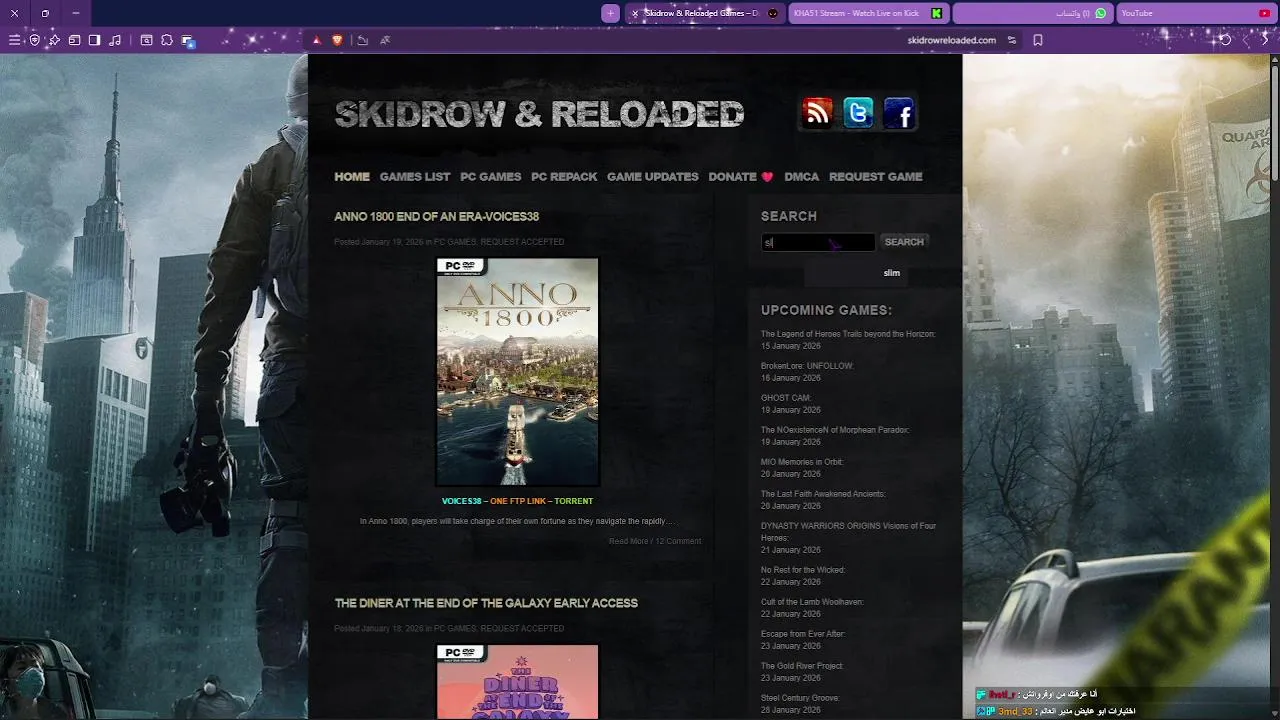
Task: Click 'BrokenLore: UNFOLLOW:' upcoming entry
Action: coord(807,366)
